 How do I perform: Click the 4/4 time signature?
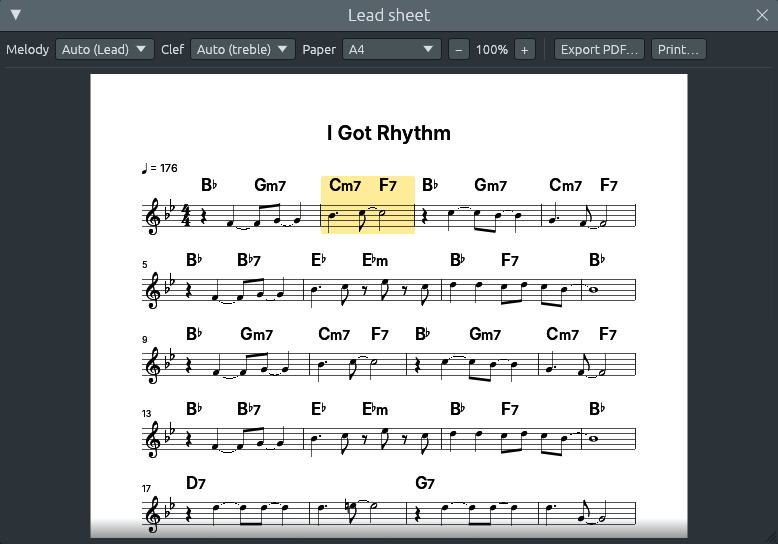tap(186, 215)
